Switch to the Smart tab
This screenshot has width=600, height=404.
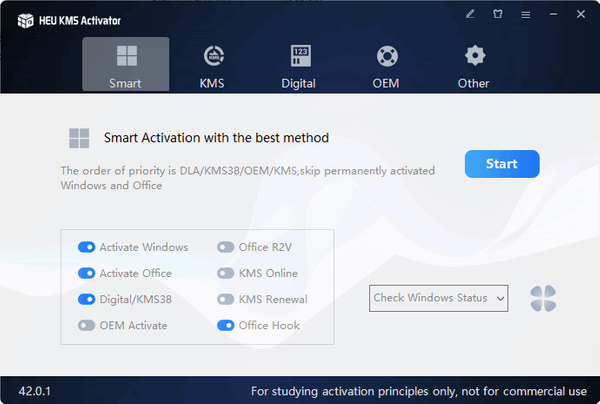click(126, 64)
